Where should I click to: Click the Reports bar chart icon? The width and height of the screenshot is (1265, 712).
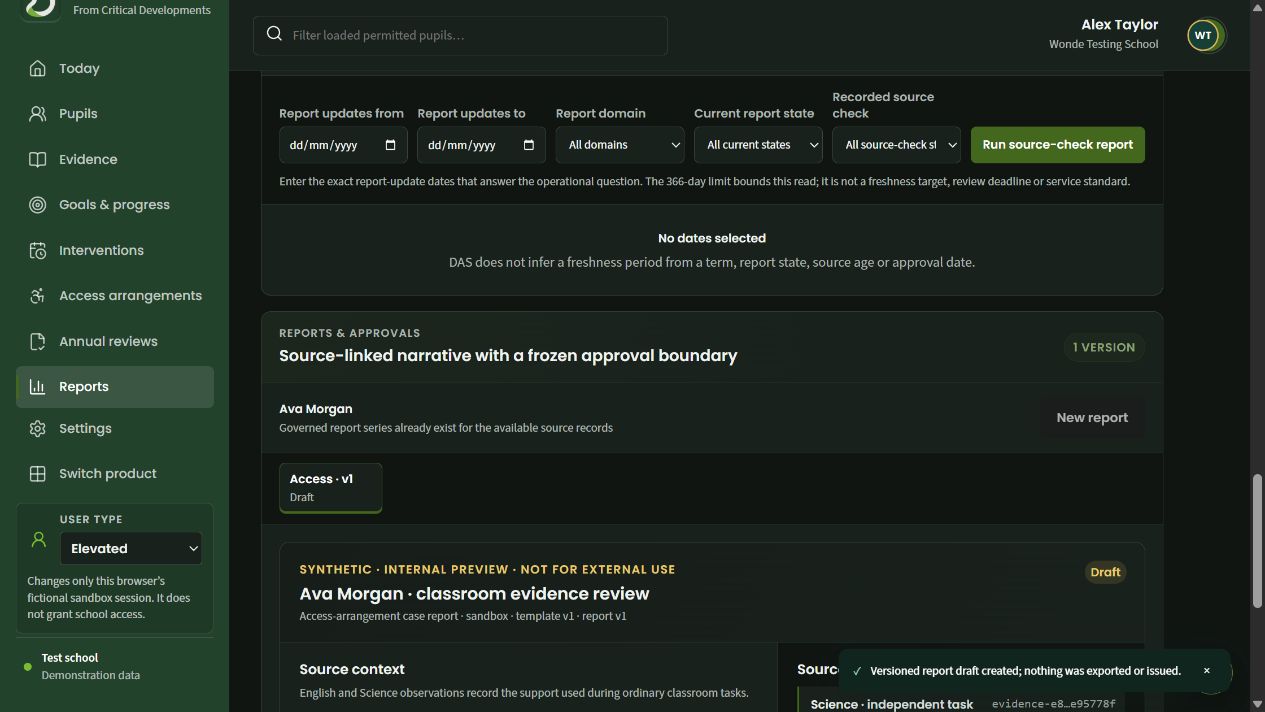coord(38,387)
